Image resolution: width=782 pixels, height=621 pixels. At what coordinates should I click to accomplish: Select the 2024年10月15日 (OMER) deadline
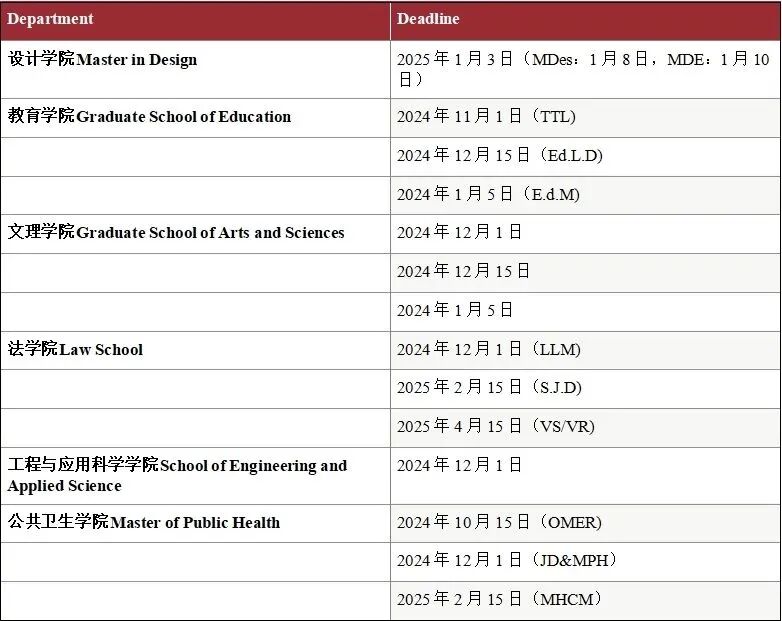pos(586,523)
